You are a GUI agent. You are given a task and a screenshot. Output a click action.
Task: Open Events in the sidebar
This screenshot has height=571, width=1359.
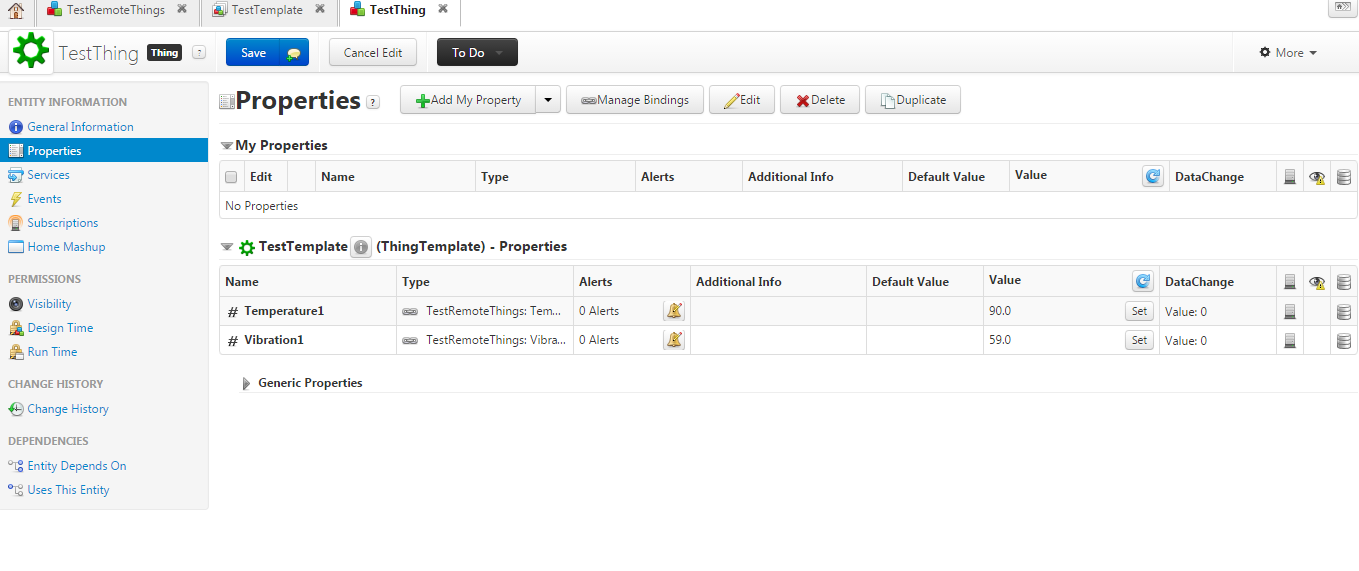pyautogui.click(x=44, y=199)
